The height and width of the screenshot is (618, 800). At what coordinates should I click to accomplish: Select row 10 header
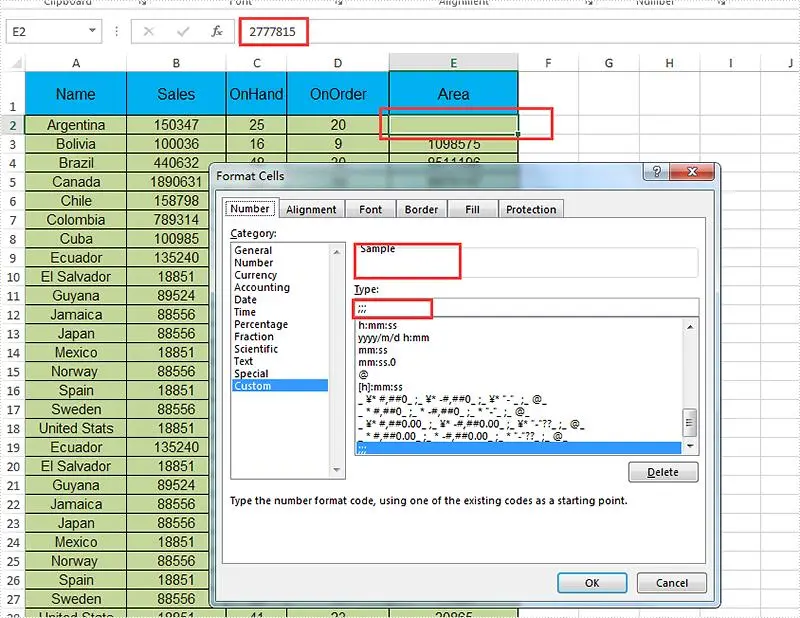(13, 277)
